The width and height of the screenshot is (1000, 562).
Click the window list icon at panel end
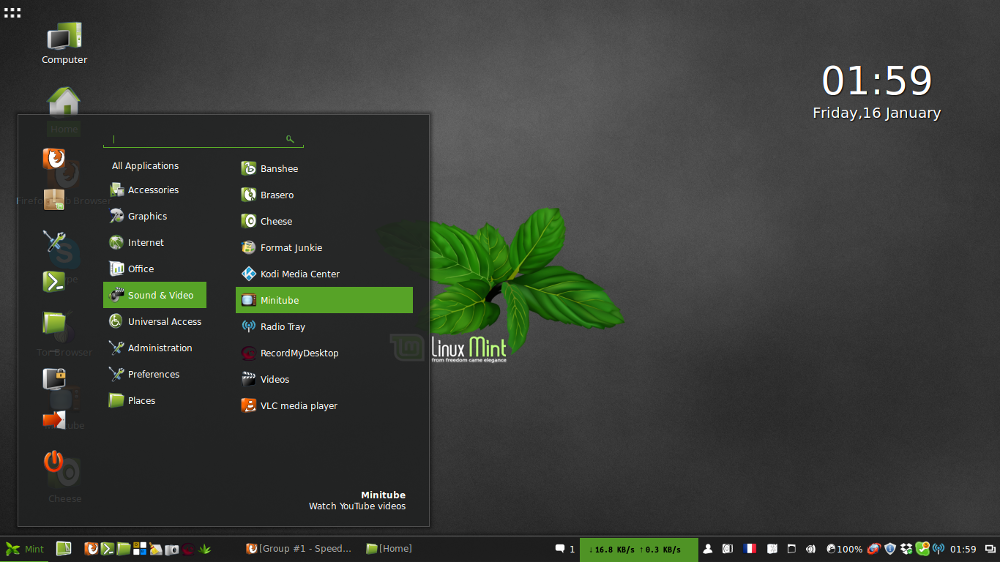tap(990, 549)
